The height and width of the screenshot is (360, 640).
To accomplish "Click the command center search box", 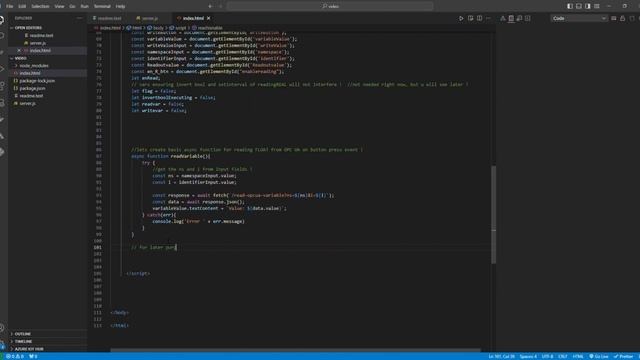I will 330,6.
